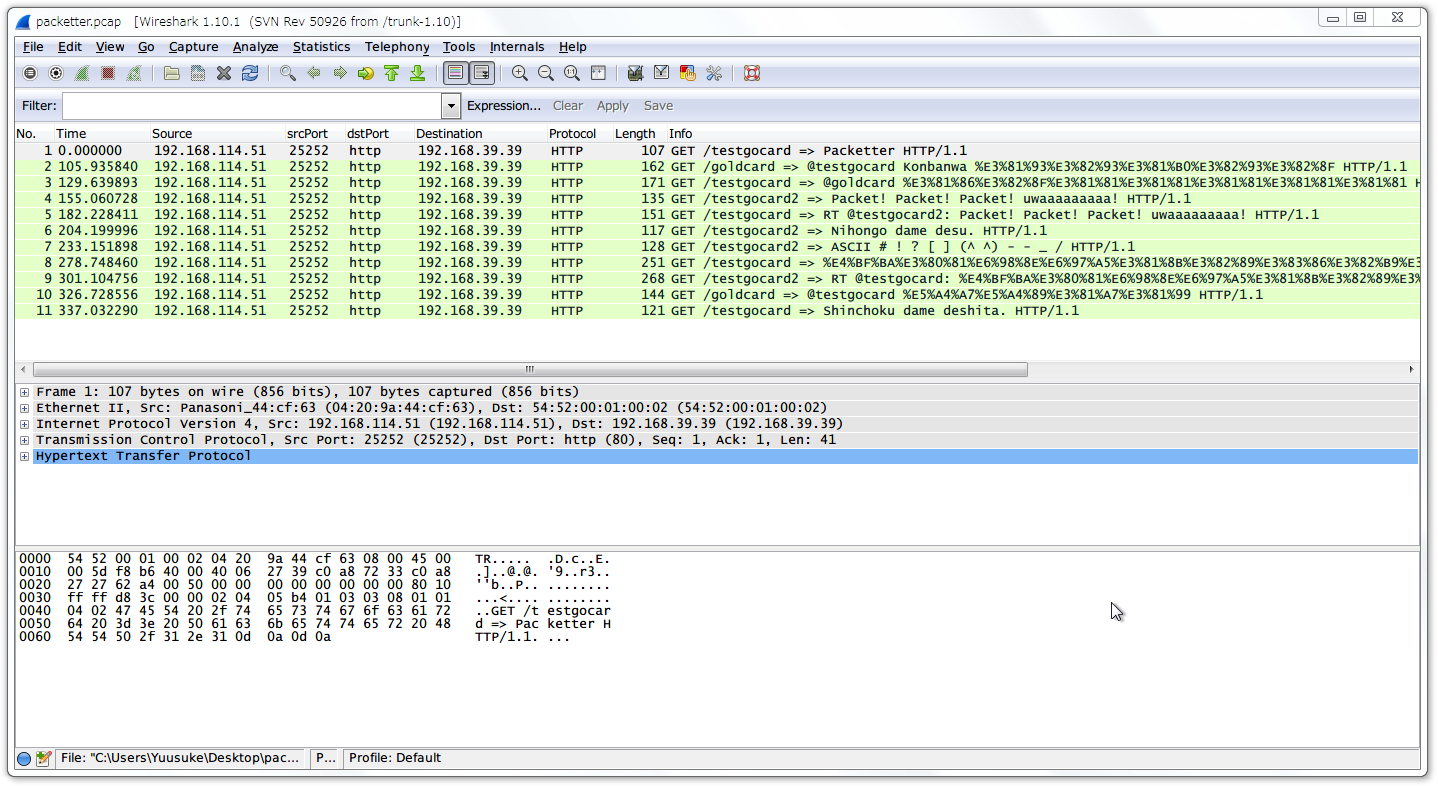Open the Go menu
The width and height of the screenshot is (1438, 786).
[146, 47]
